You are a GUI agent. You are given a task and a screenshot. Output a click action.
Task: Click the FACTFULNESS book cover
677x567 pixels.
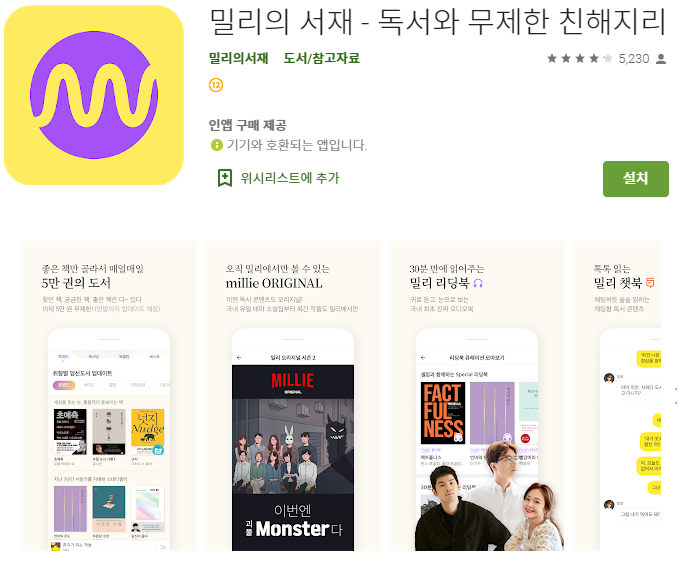[x=443, y=413]
